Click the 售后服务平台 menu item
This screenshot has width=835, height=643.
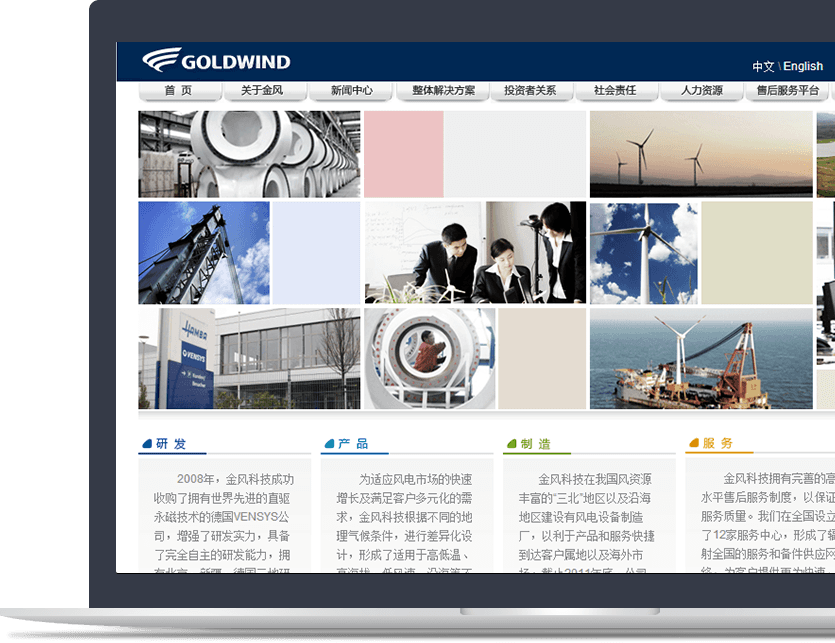pyautogui.click(x=788, y=91)
